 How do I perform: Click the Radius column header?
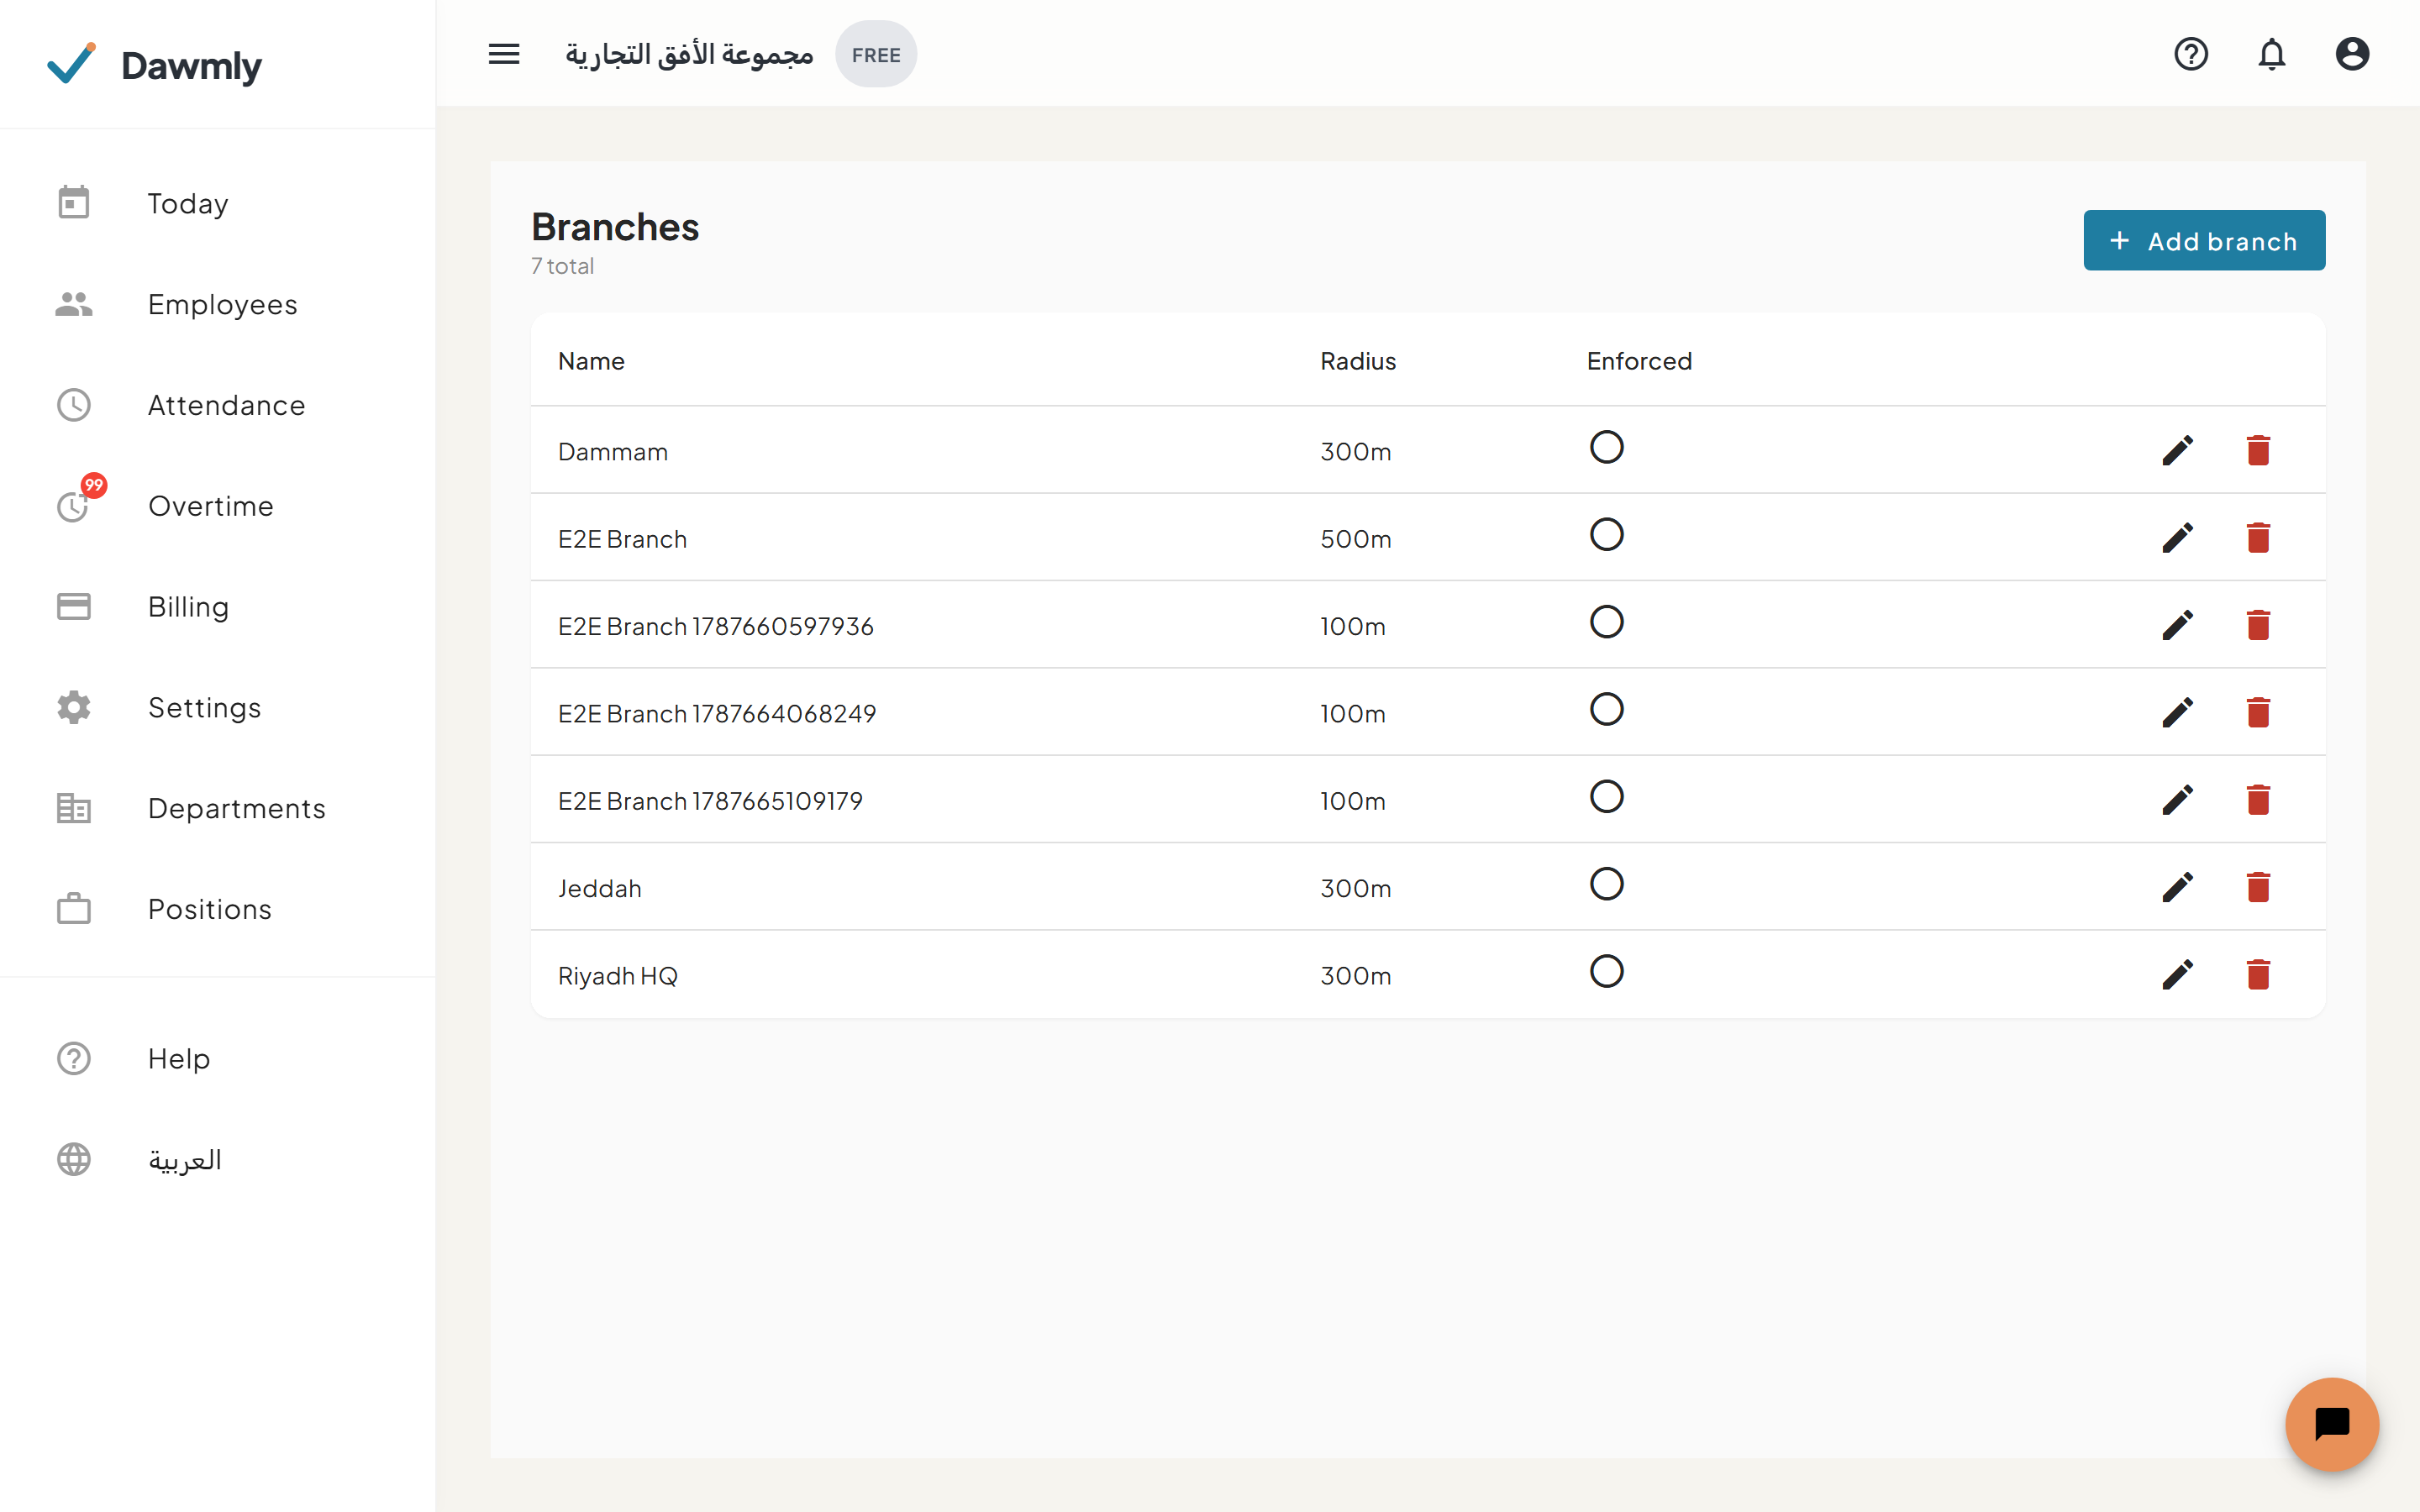pos(1358,361)
